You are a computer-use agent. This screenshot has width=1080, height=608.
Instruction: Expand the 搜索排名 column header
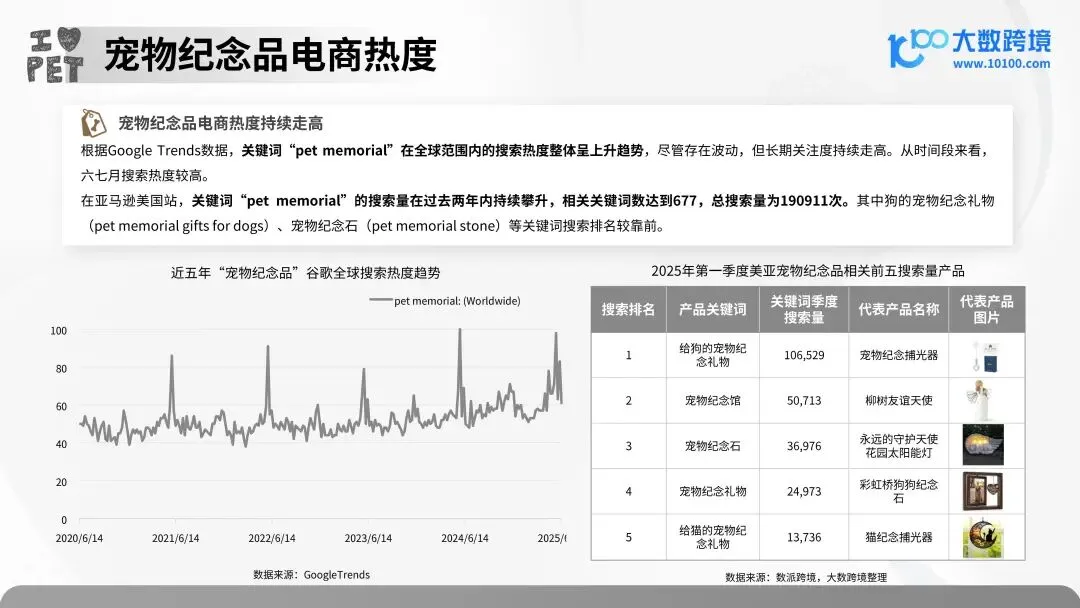(628, 309)
